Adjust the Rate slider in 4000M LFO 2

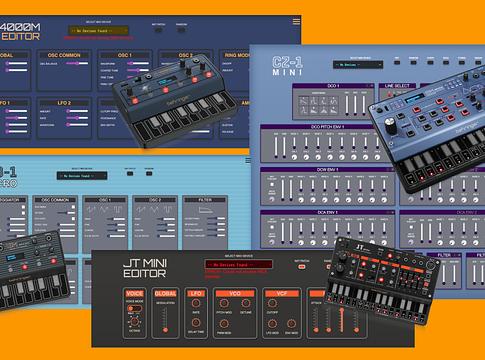point(77,118)
